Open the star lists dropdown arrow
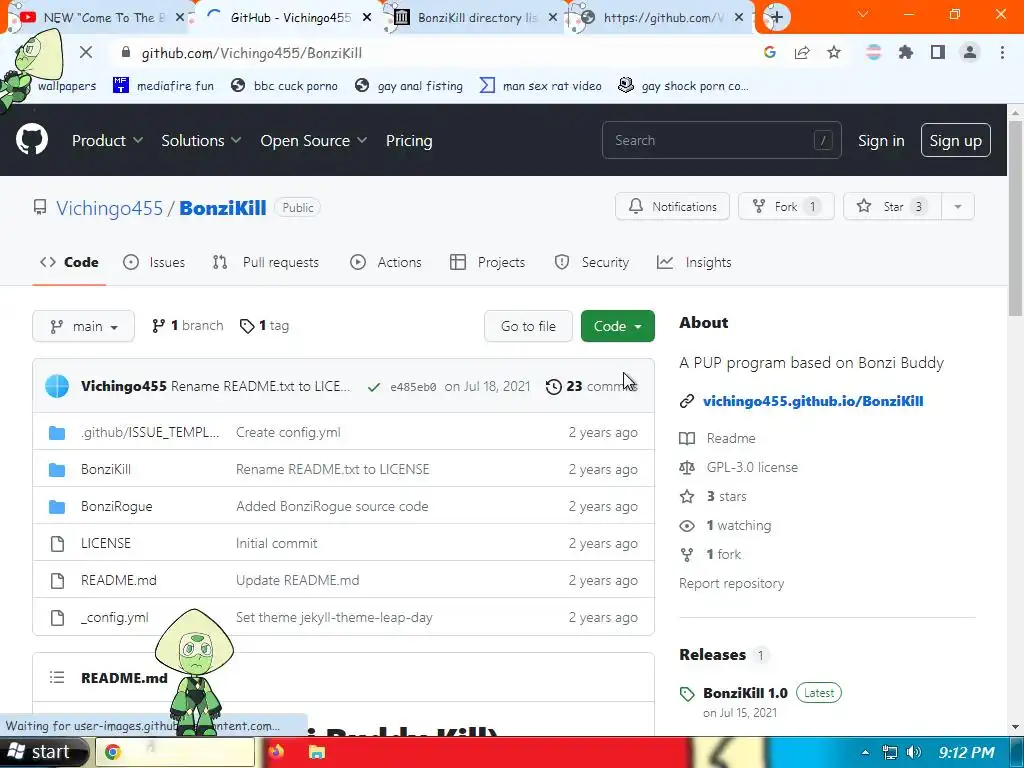 tap(957, 206)
